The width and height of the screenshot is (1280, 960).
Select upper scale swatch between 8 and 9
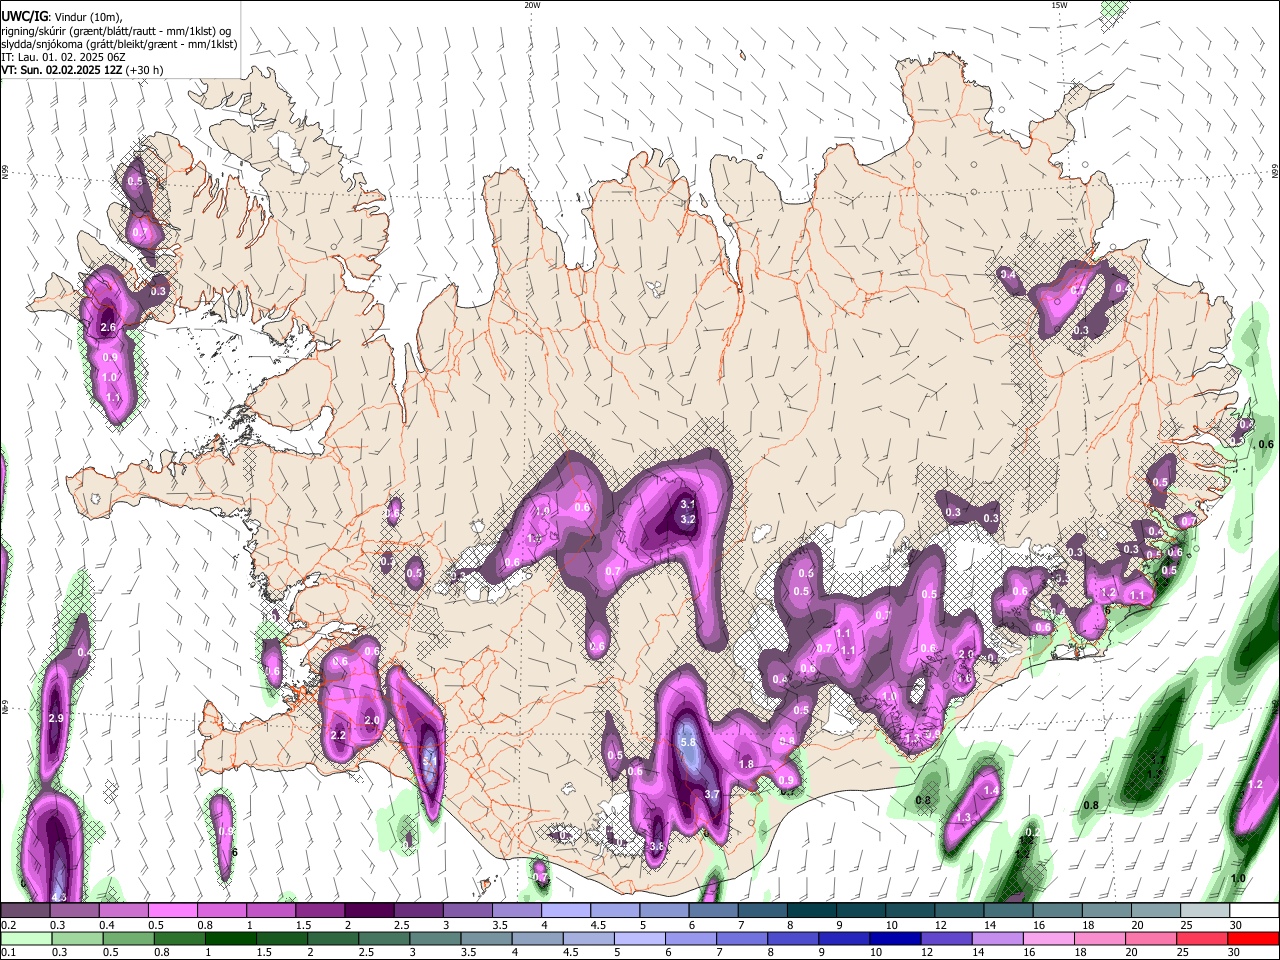pyautogui.click(x=814, y=911)
